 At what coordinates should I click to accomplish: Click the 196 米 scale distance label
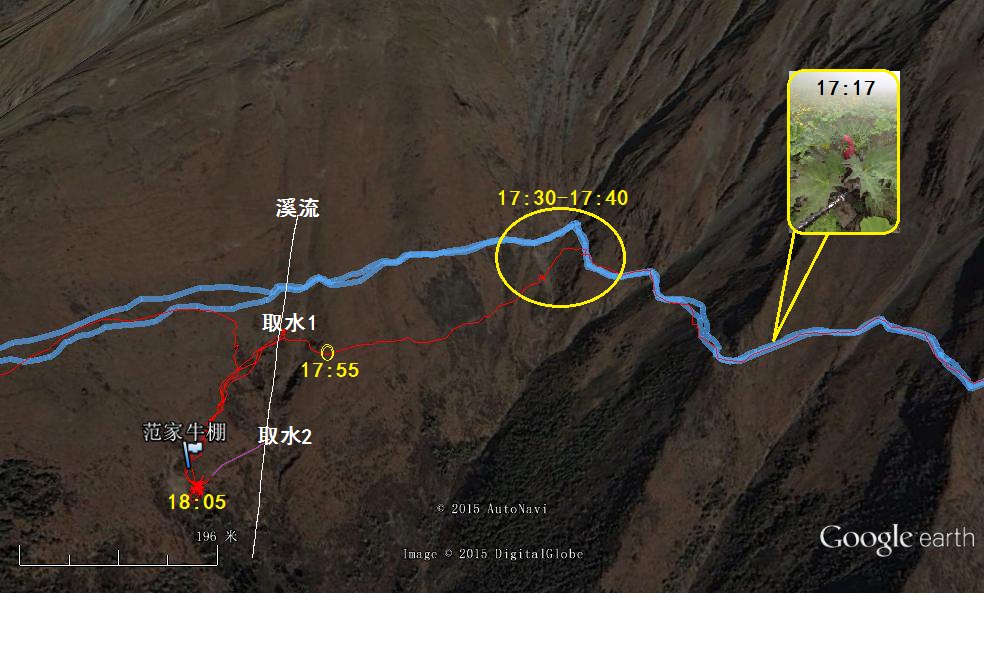(x=217, y=536)
